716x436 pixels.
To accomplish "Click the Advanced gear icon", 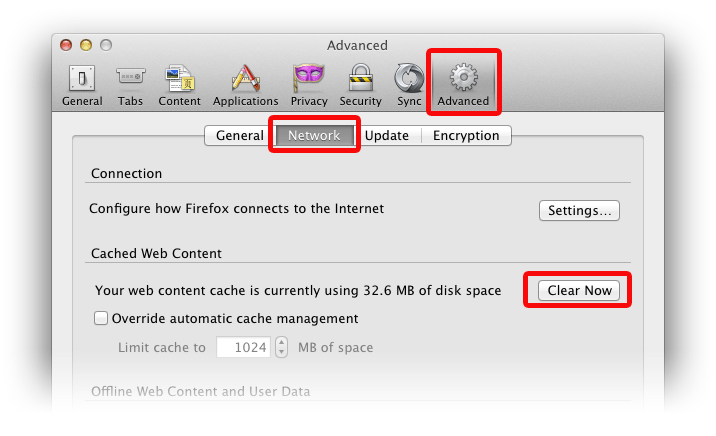I will point(463,79).
